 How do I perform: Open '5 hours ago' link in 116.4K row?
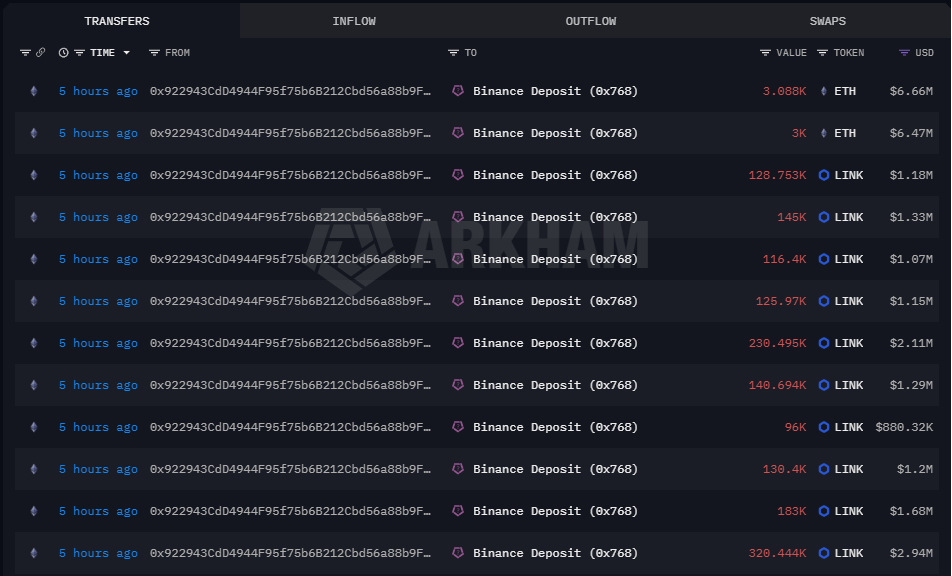[98, 259]
